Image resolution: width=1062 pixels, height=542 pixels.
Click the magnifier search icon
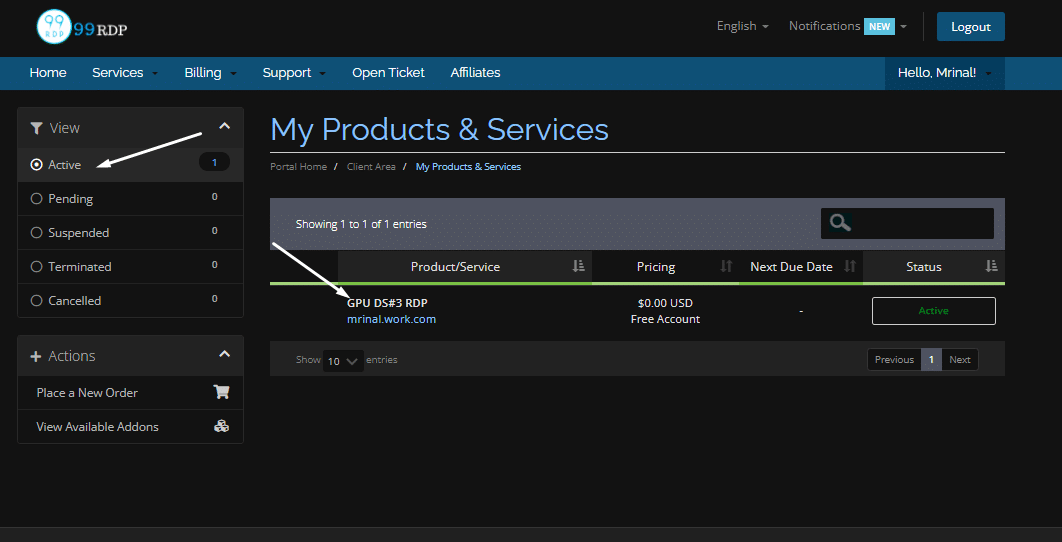click(840, 223)
